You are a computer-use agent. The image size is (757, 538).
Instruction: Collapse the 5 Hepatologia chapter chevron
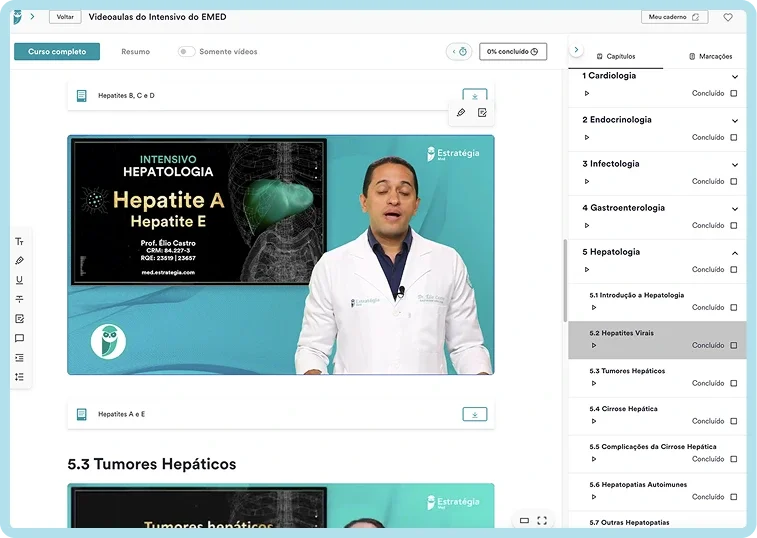(735, 253)
